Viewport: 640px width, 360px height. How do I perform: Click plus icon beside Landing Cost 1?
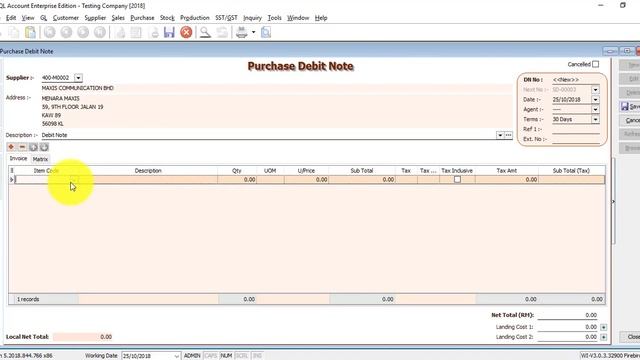(603, 327)
